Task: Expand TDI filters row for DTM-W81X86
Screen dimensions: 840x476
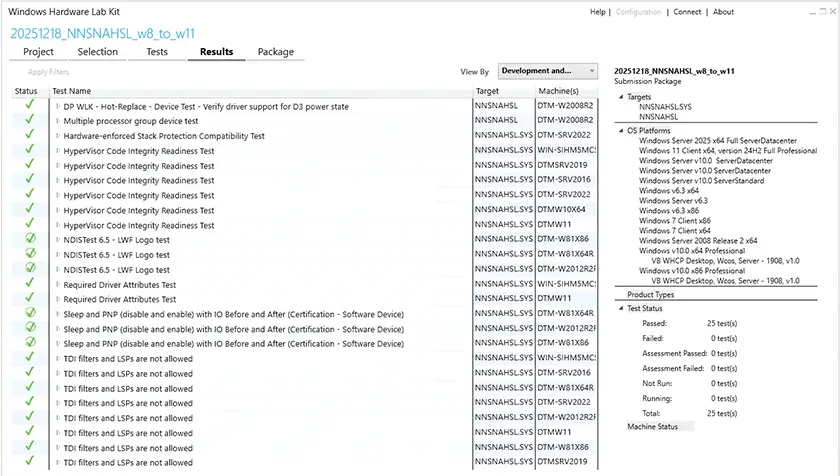Action: (58, 448)
